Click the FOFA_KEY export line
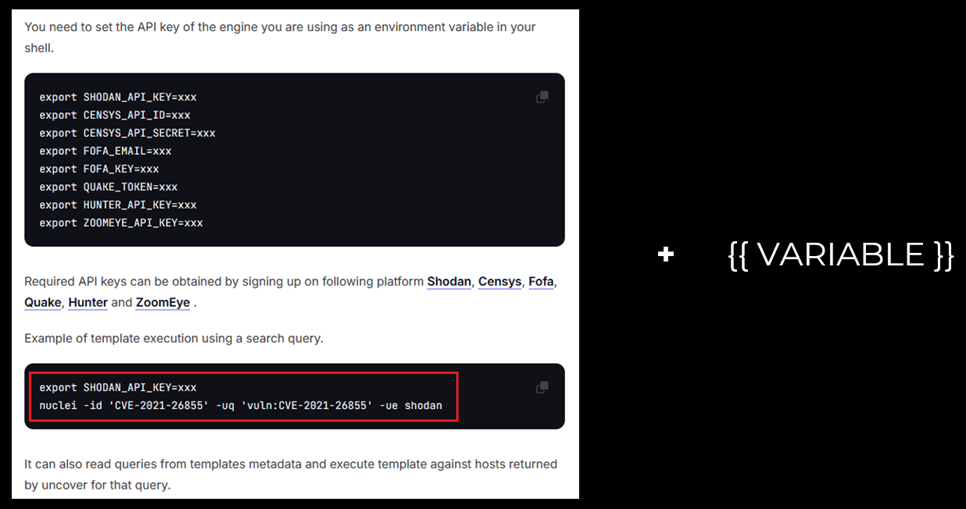Viewport: 966px width, 509px height. coord(99,169)
